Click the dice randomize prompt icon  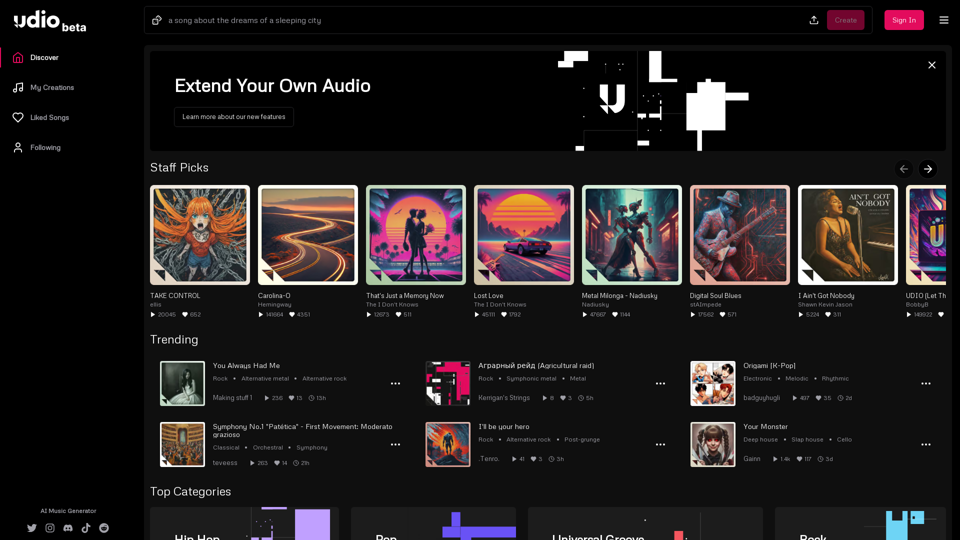[x=157, y=20]
